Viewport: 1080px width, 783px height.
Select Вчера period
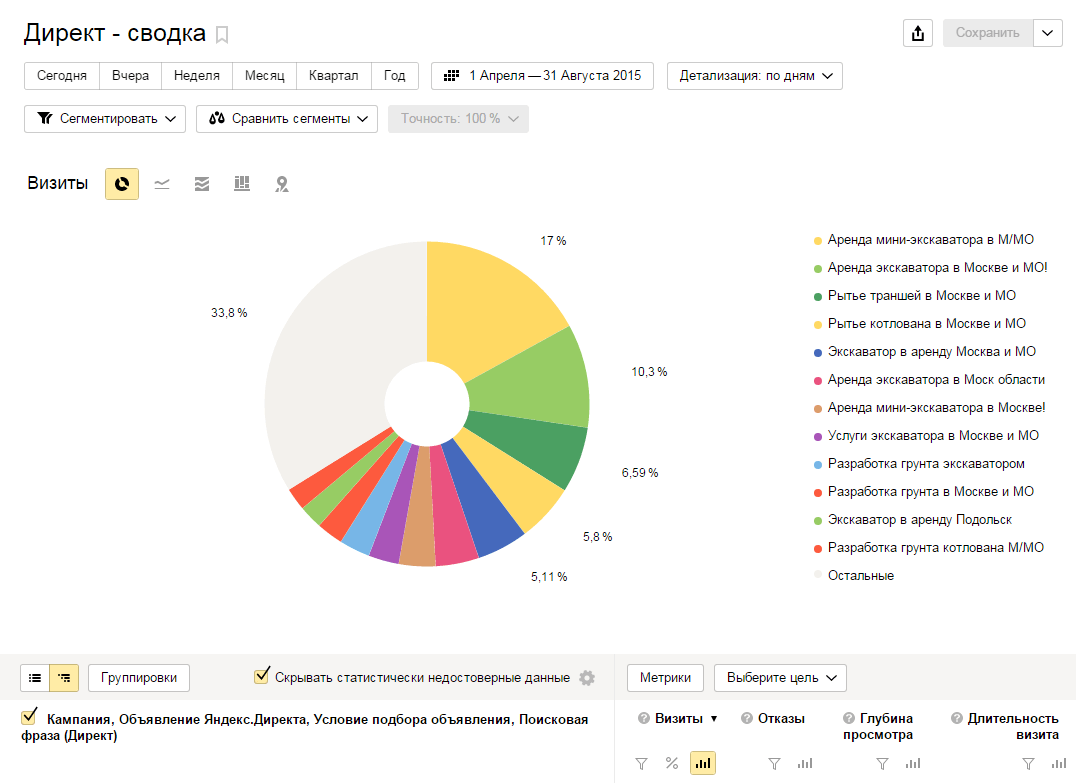pyautogui.click(x=130, y=76)
